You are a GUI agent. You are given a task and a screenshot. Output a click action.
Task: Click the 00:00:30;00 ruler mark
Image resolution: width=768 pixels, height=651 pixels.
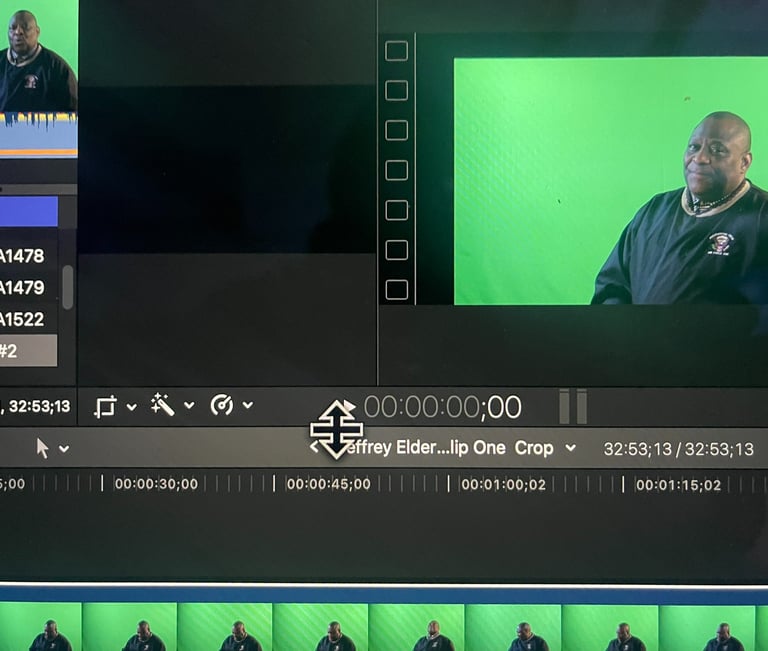pyautogui.click(x=156, y=484)
